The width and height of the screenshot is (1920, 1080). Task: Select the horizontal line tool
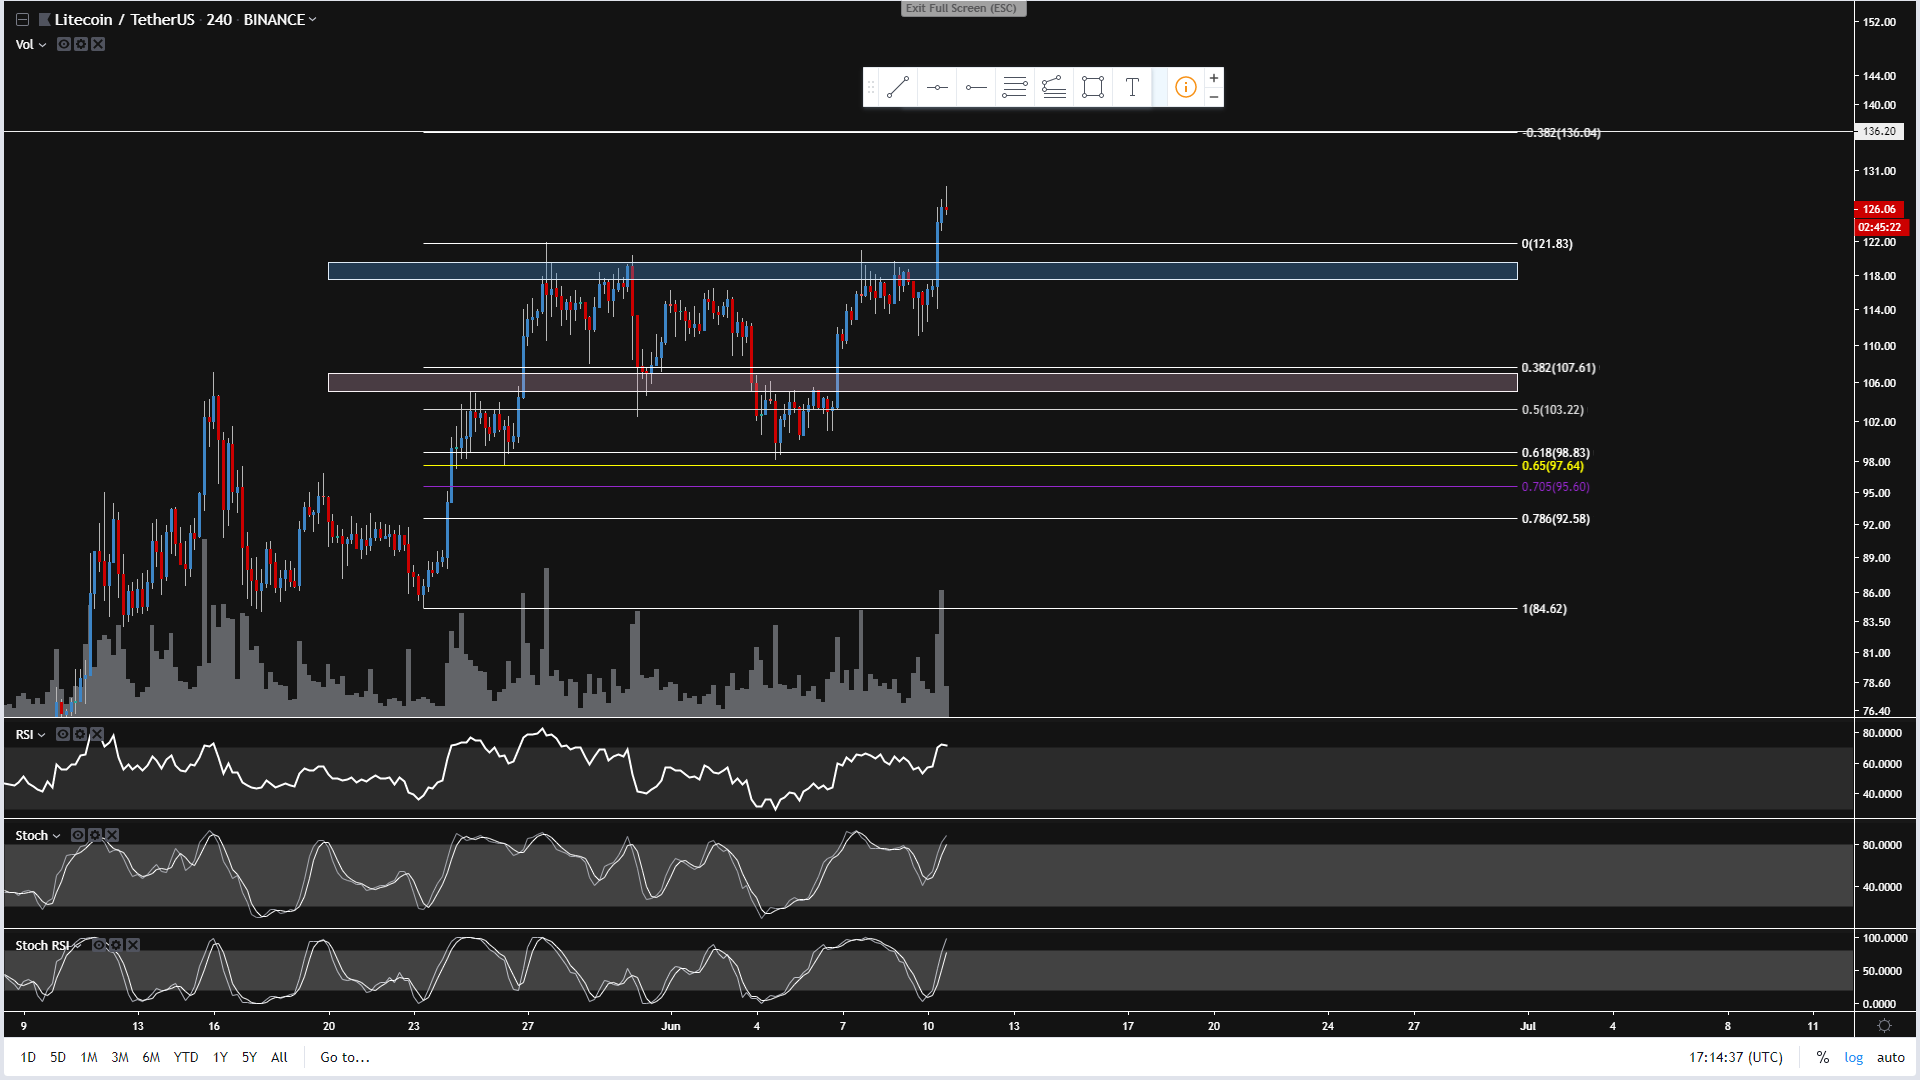[x=937, y=88]
